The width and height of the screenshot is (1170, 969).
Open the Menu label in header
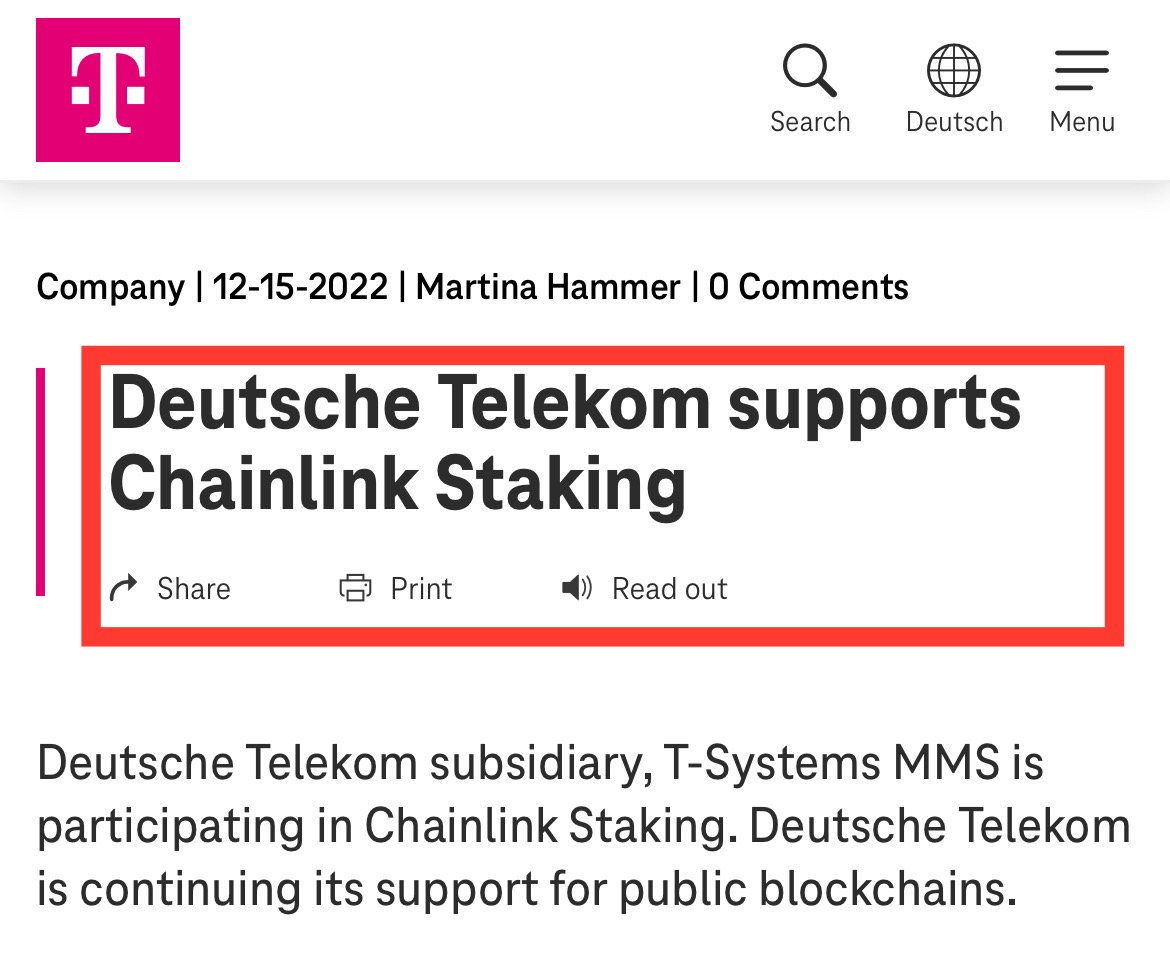1082,122
